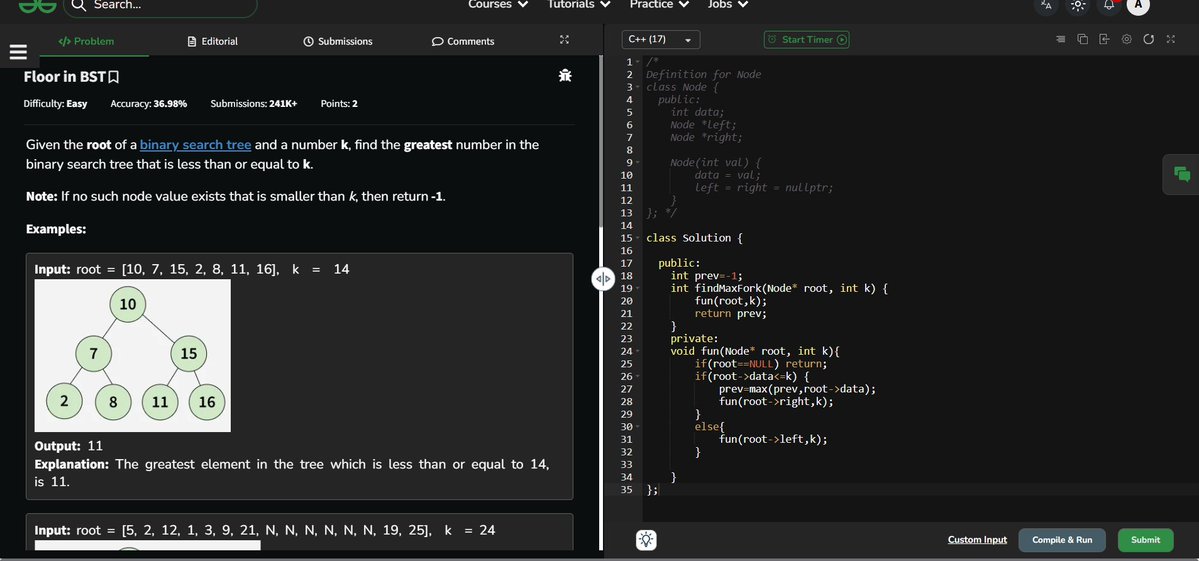Click the code indent/format icon
This screenshot has height=561, width=1199.
[x=1060, y=39]
